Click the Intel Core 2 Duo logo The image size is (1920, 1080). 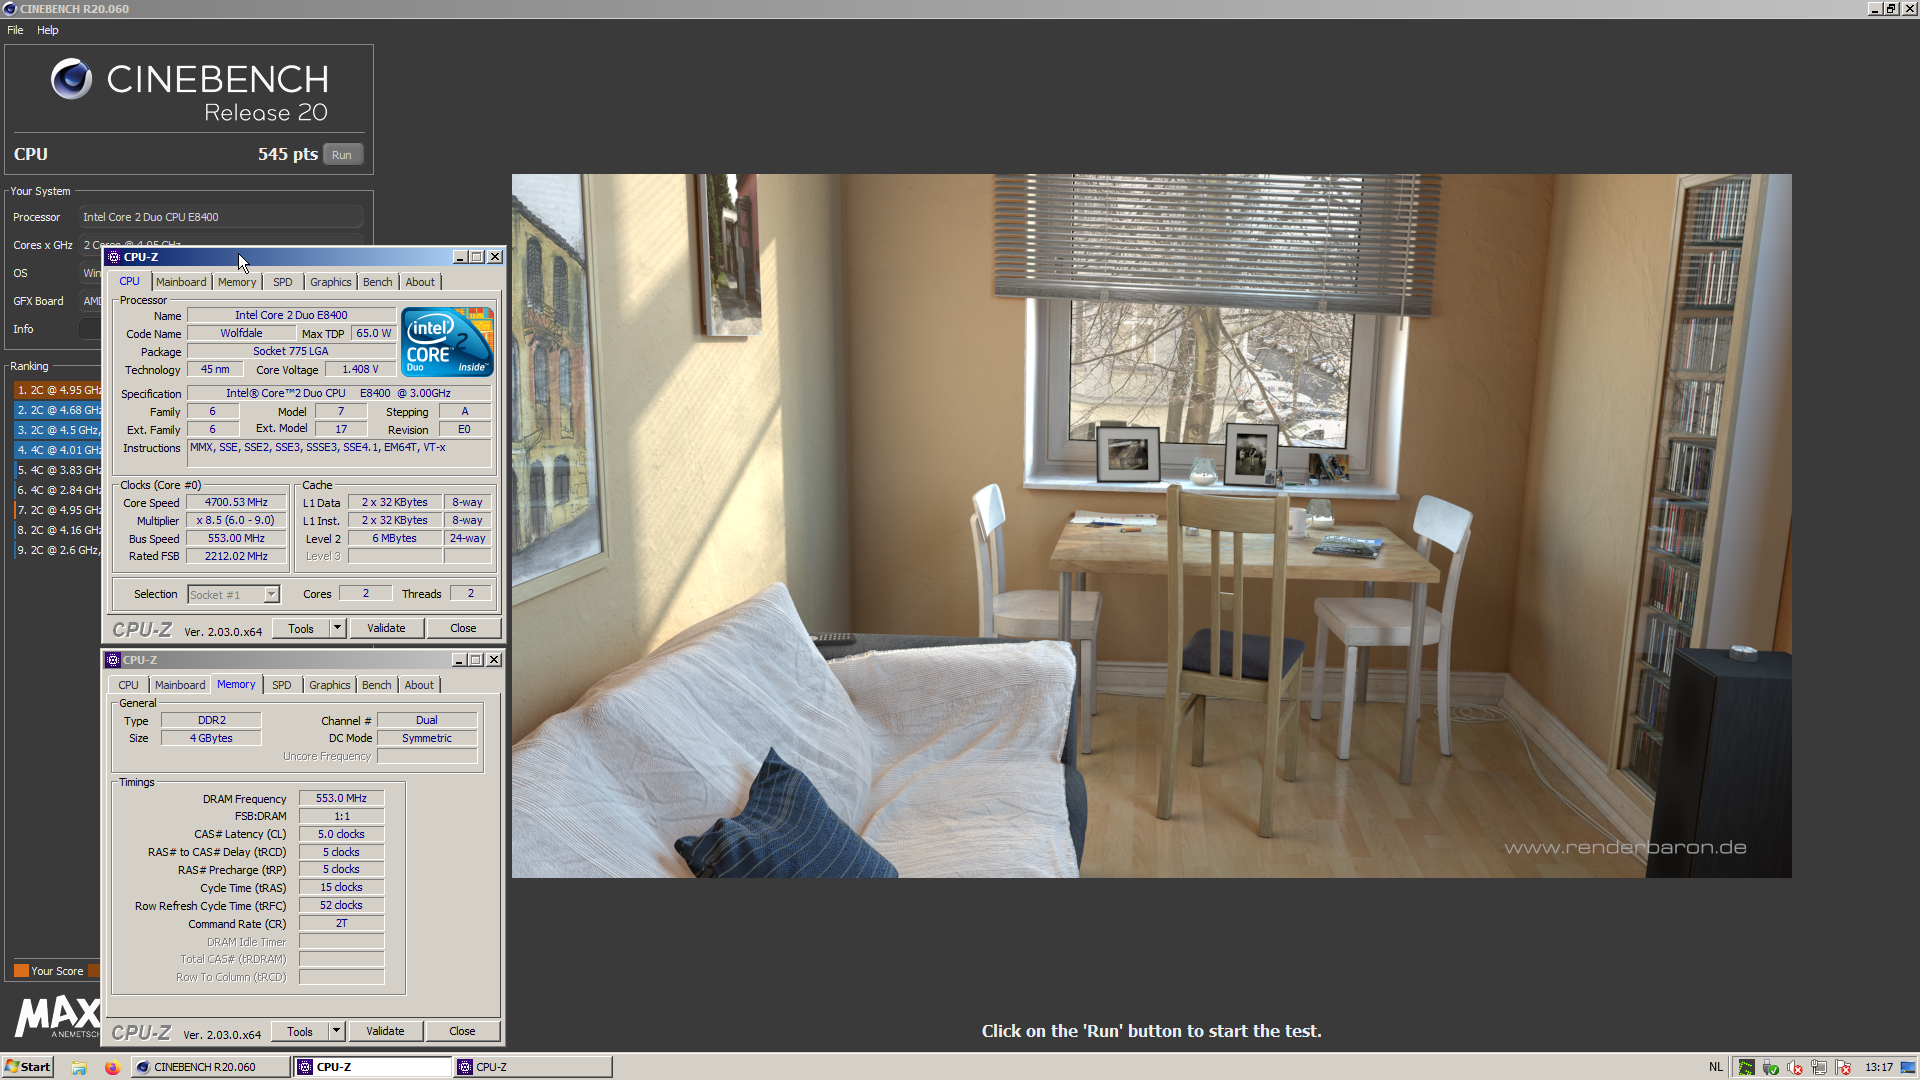[x=447, y=342]
